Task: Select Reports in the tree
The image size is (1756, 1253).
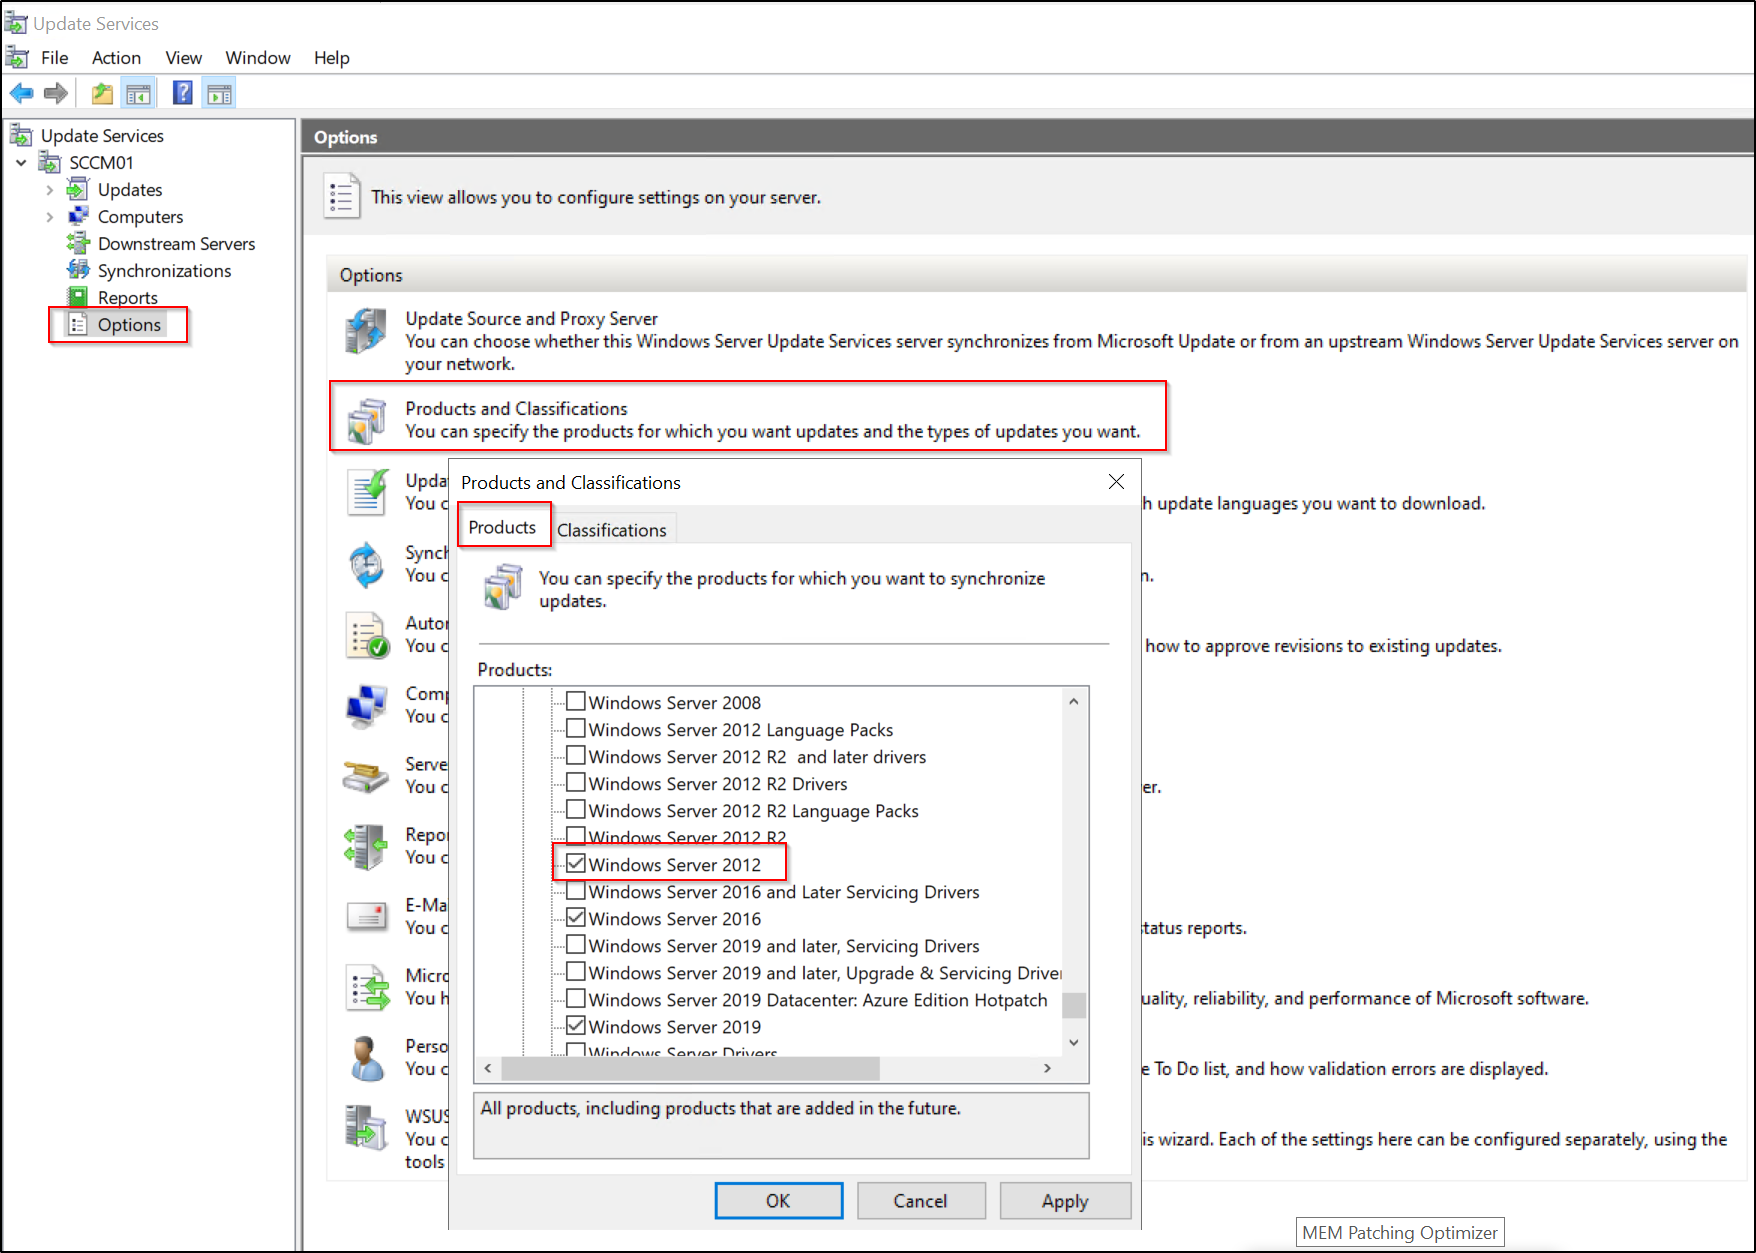Action: (127, 298)
